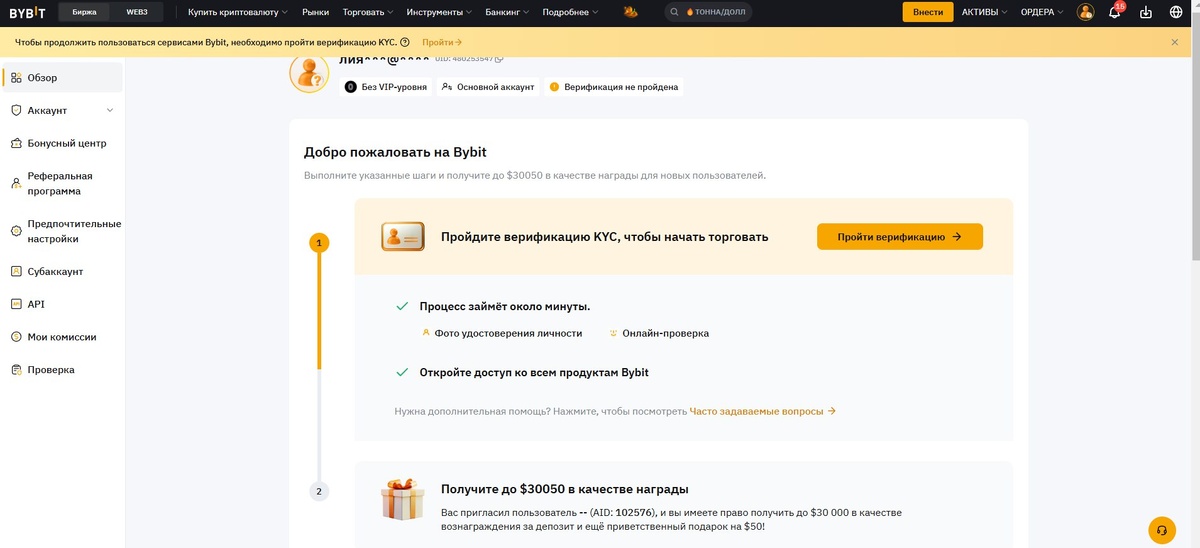The image size is (1200, 548).
Task: Click the orange promo icon in the top bar
Action: pyautogui.click(x=631, y=12)
